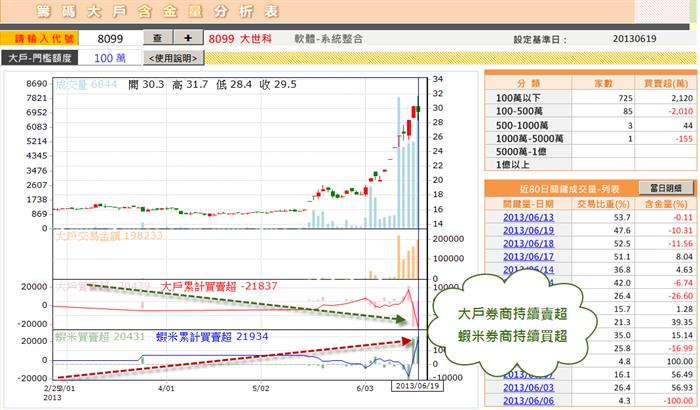Viewport: 700px width, 410px height.
Task: Open the <使用說明> usage instructions button
Action: (173, 58)
